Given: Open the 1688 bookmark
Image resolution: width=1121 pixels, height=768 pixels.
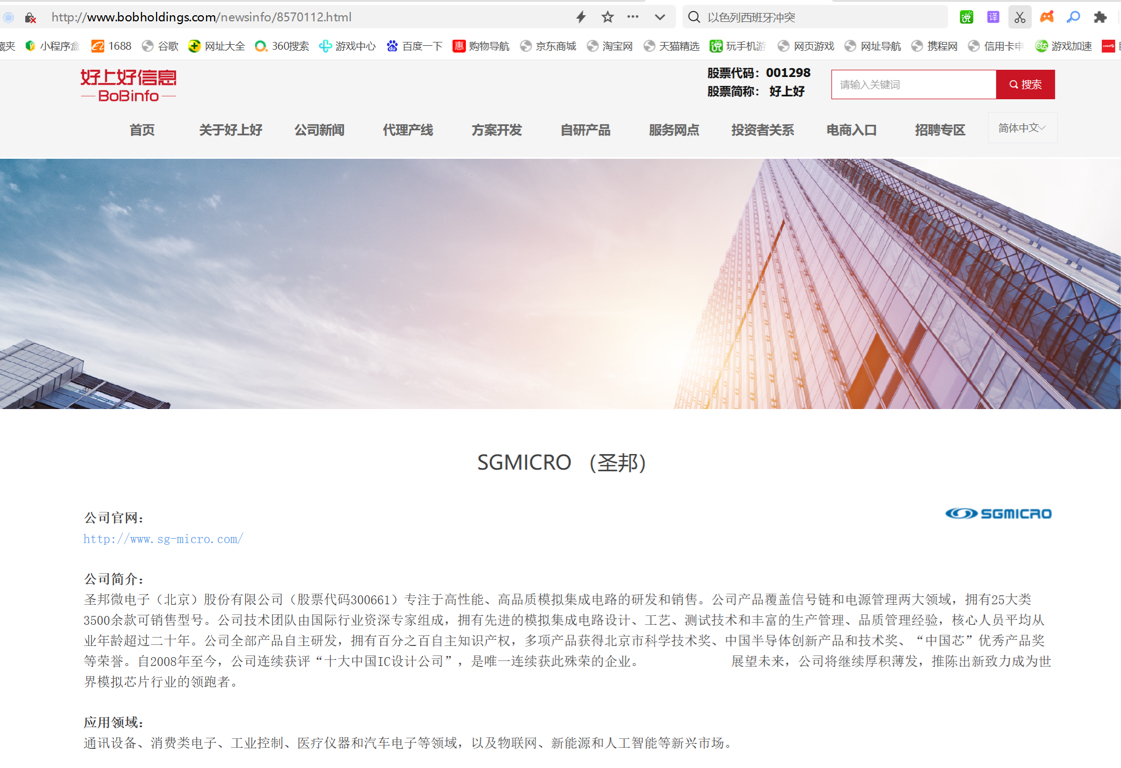Looking at the screenshot, I should (x=112, y=46).
